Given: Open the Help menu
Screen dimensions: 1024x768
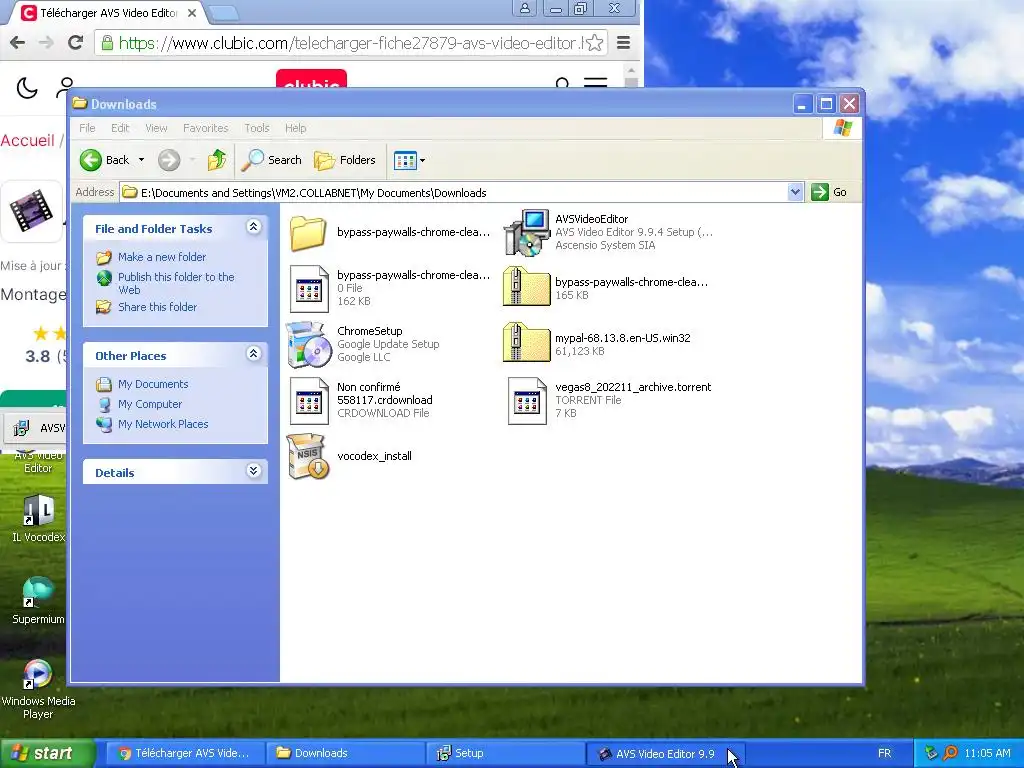Looking at the screenshot, I should [x=295, y=128].
